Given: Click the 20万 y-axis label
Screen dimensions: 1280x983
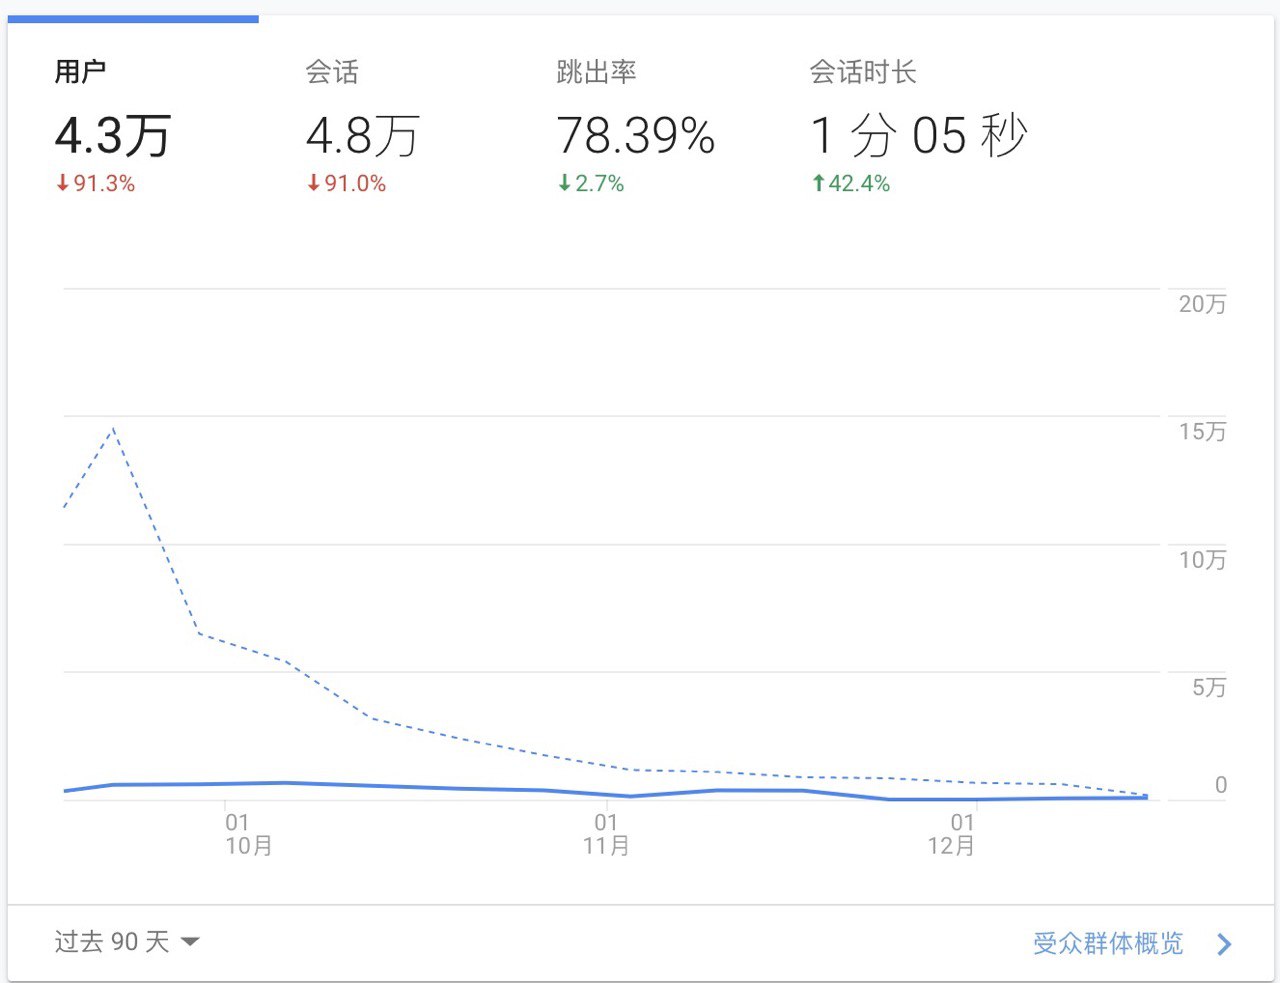Looking at the screenshot, I should coord(1201,304).
